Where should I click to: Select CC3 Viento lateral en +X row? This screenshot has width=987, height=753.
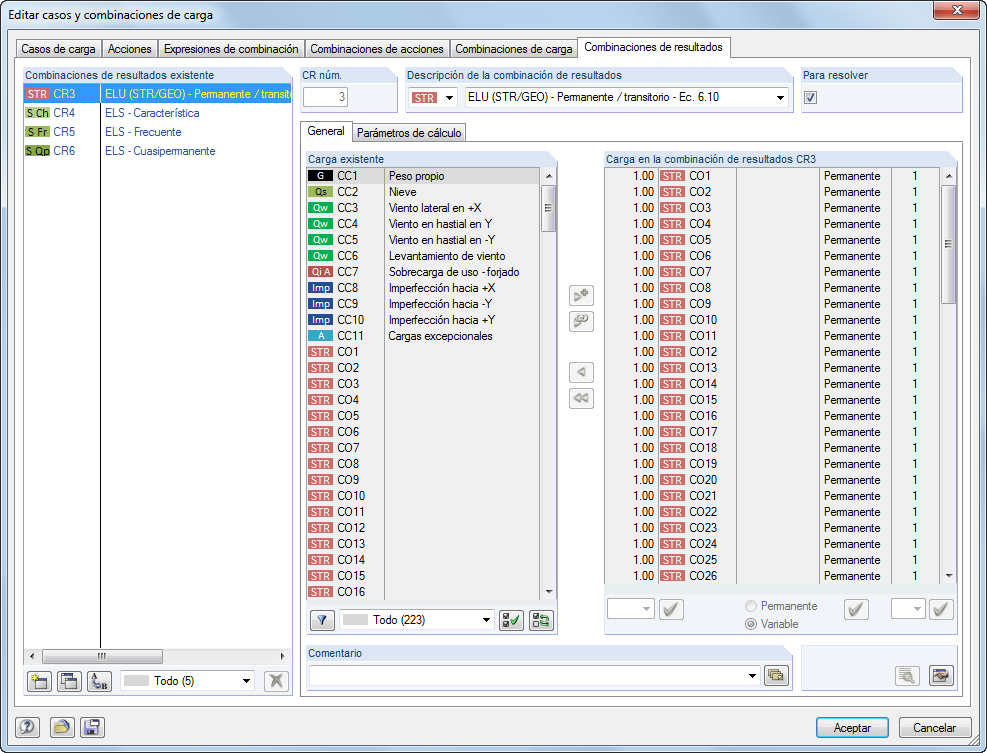point(423,208)
